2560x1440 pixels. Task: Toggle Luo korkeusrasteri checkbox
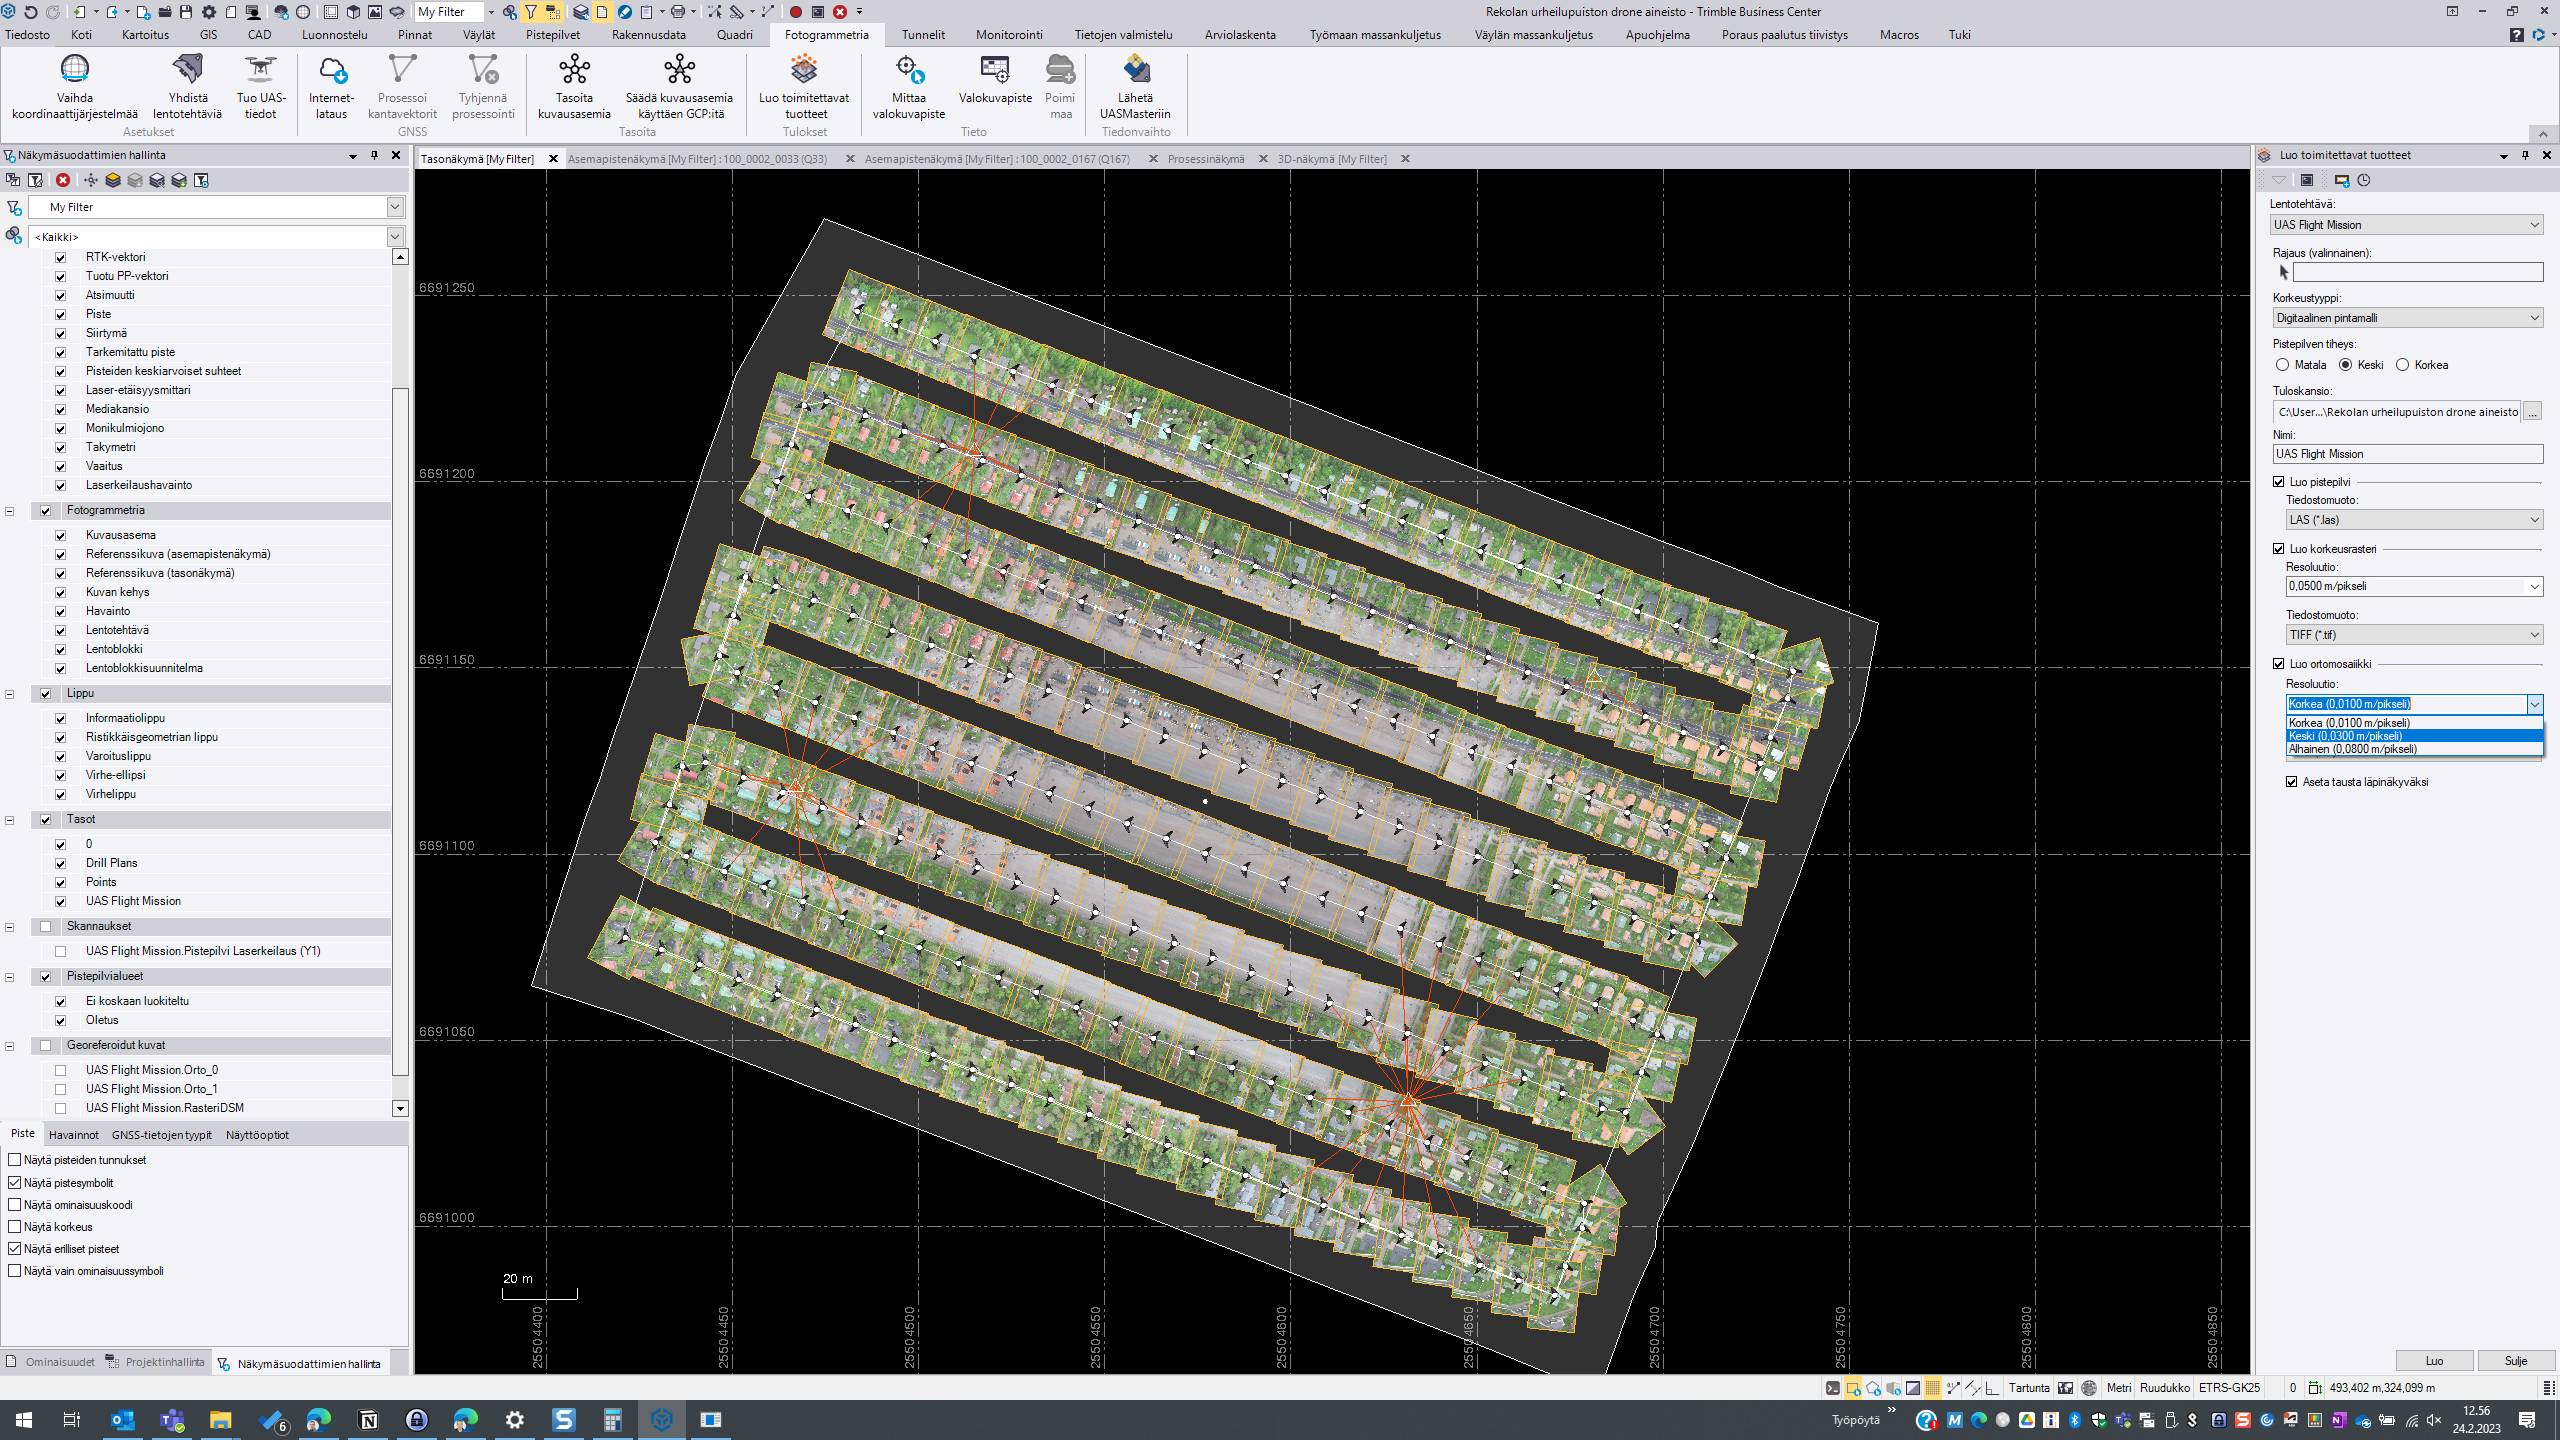coord(2279,549)
